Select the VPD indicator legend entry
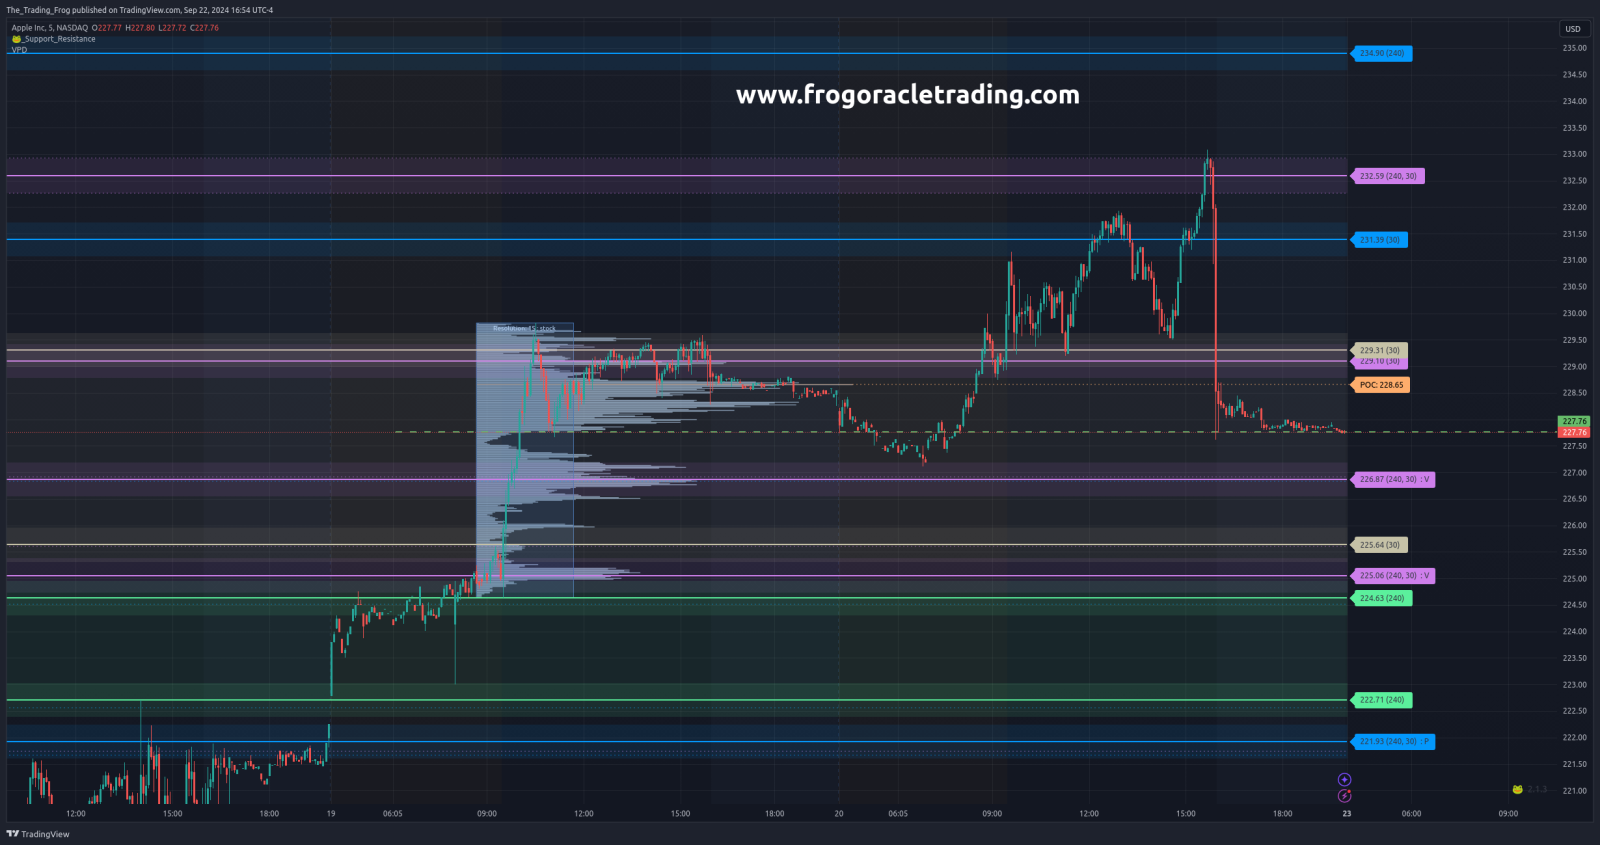 19,50
